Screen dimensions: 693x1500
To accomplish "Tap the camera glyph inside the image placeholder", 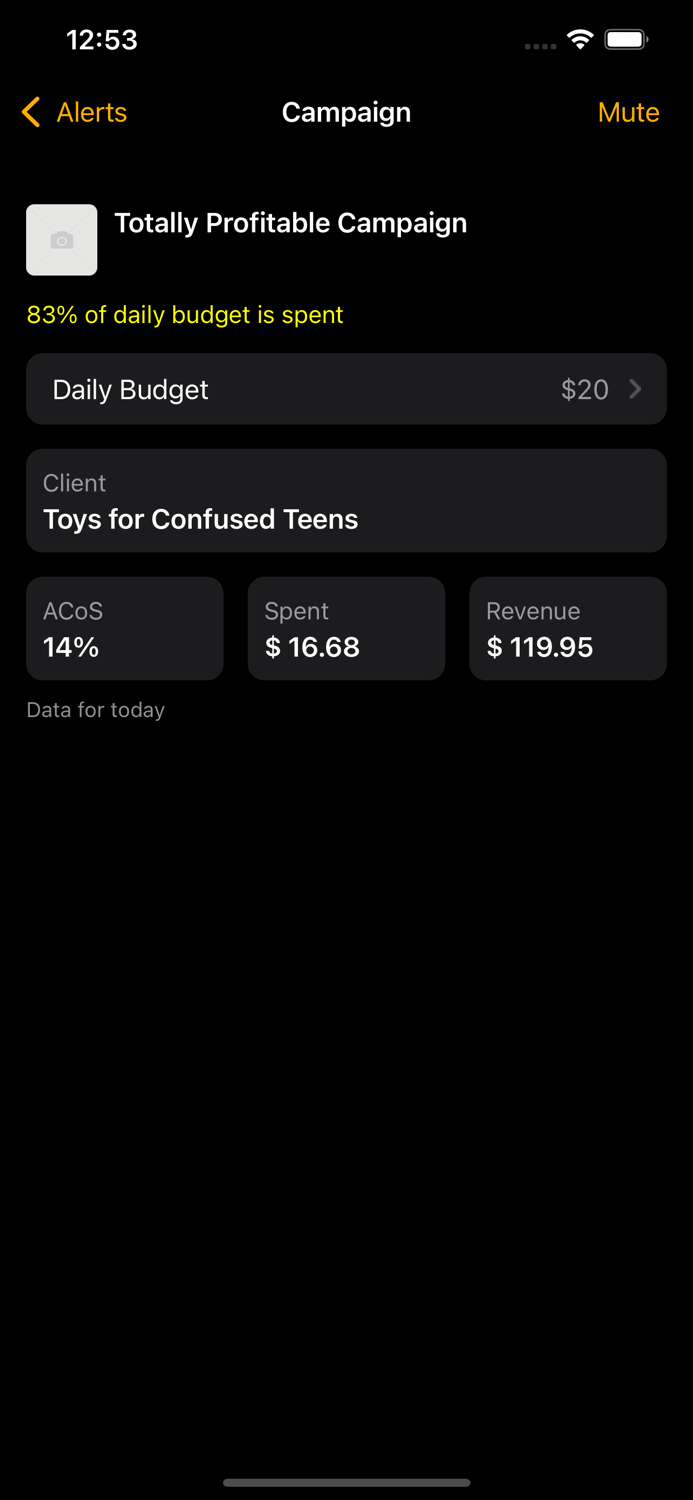I will 62,240.
